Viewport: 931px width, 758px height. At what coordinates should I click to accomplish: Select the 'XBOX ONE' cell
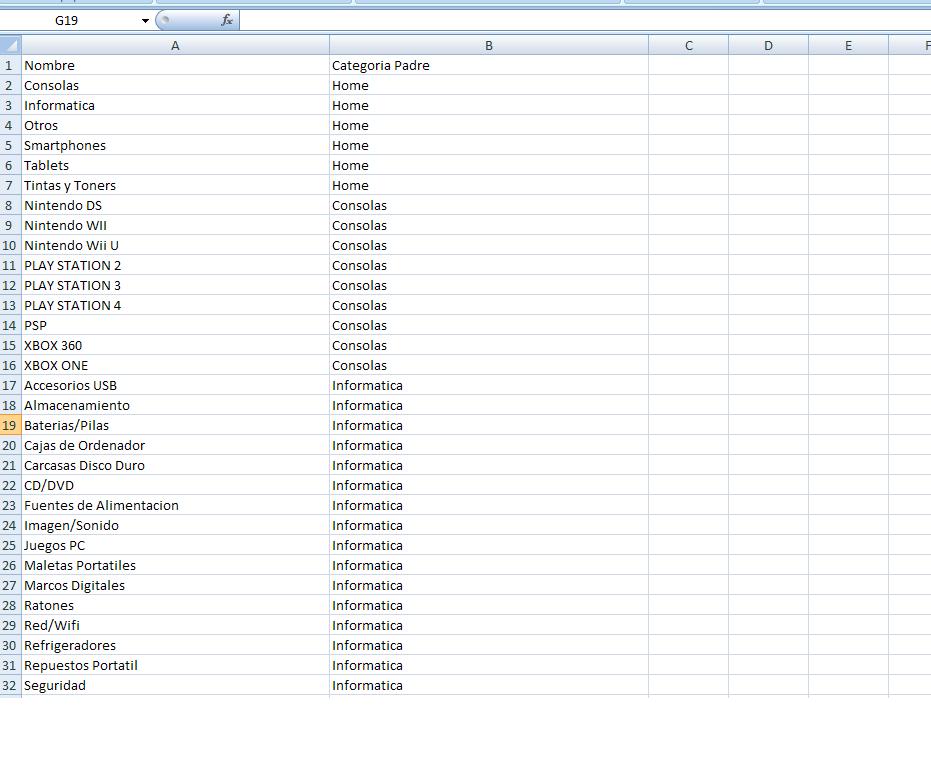click(175, 366)
